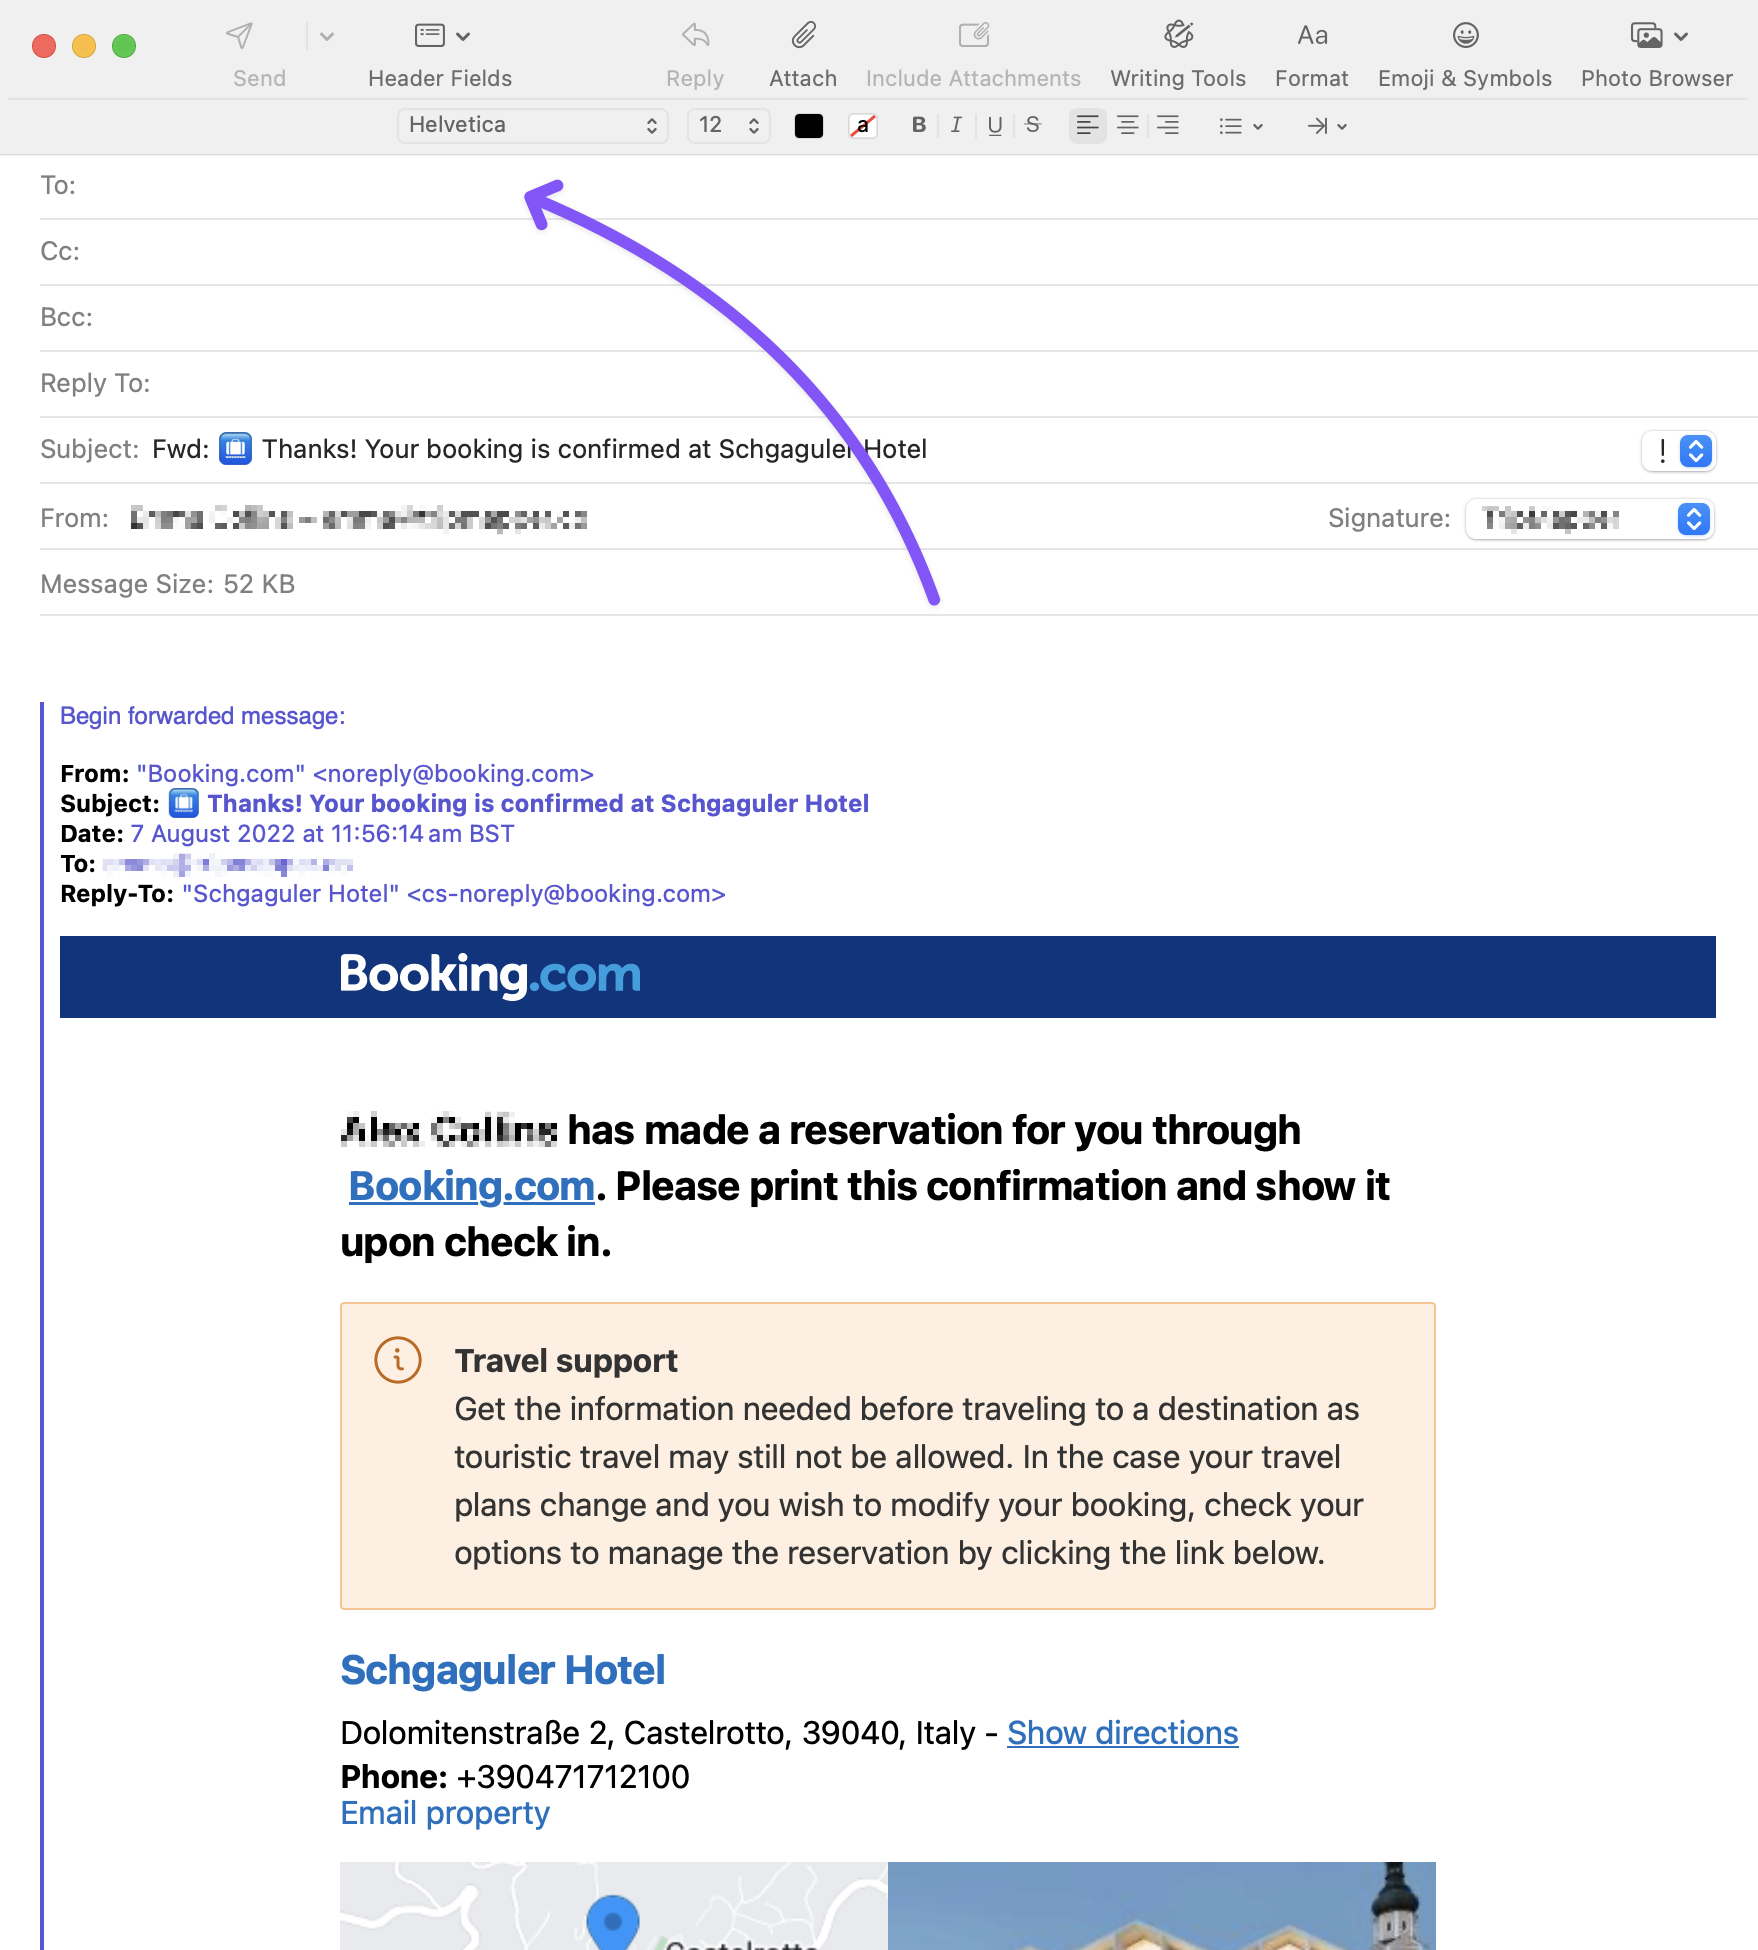Viewport: 1758px width, 1950px height.
Task: Click the 'Begin forwarded message:' text
Action: tap(203, 716)
